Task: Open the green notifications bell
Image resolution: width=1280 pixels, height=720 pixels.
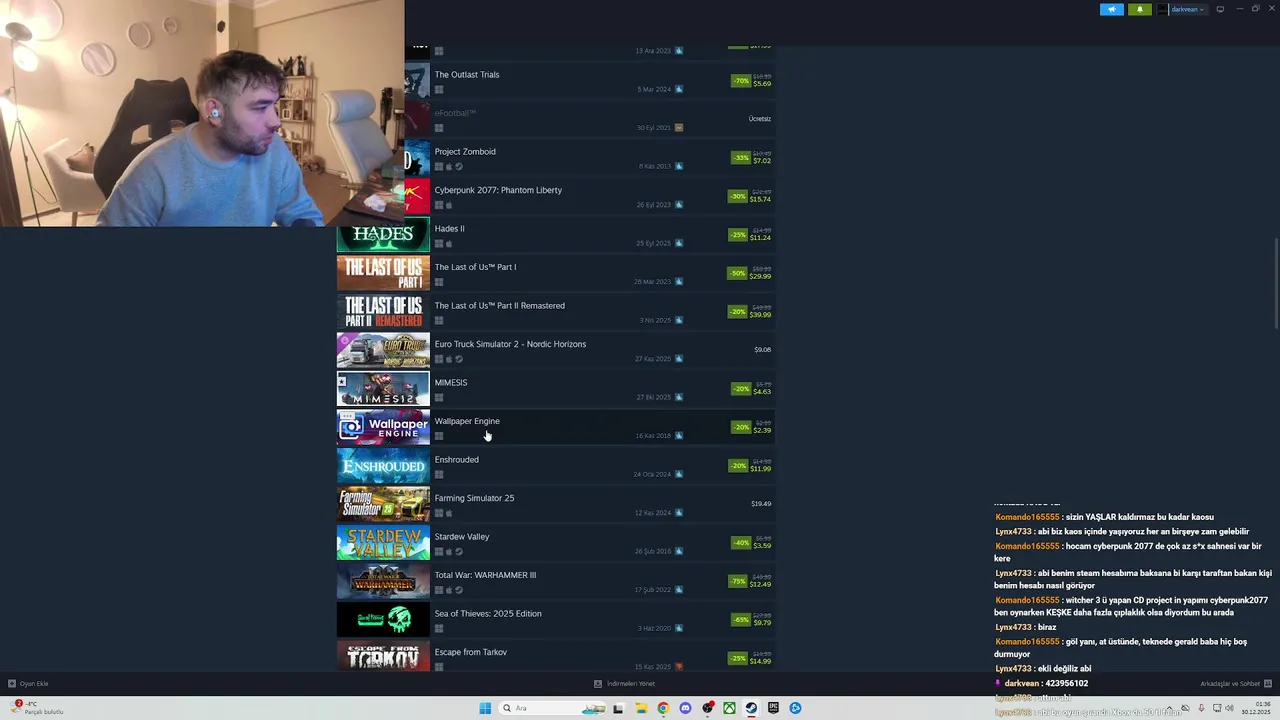Action: tap(1140, 9)
